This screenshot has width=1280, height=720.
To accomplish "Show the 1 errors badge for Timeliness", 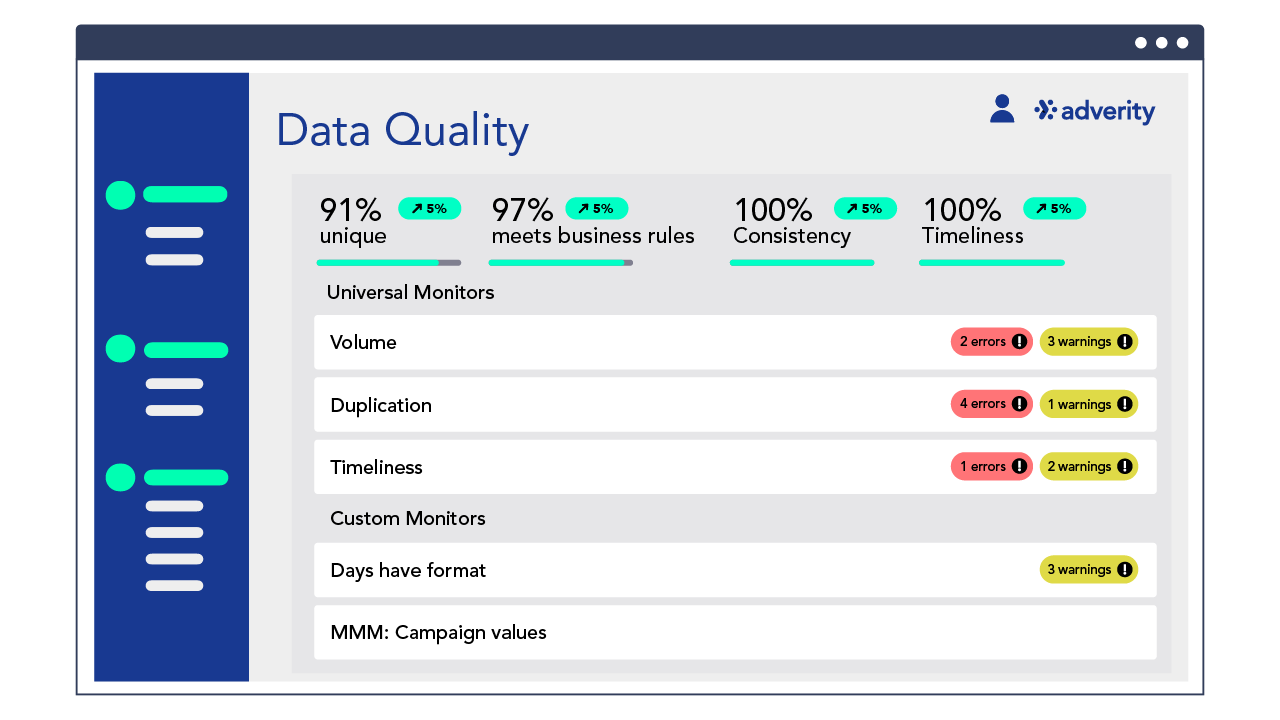I will click(x=992, y=466).
